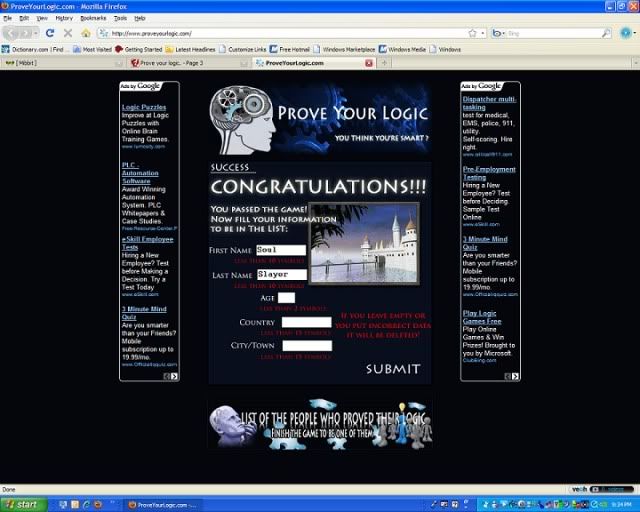Click the First Name input field
This screenshot has height=512, width=640.
point(281,250)
